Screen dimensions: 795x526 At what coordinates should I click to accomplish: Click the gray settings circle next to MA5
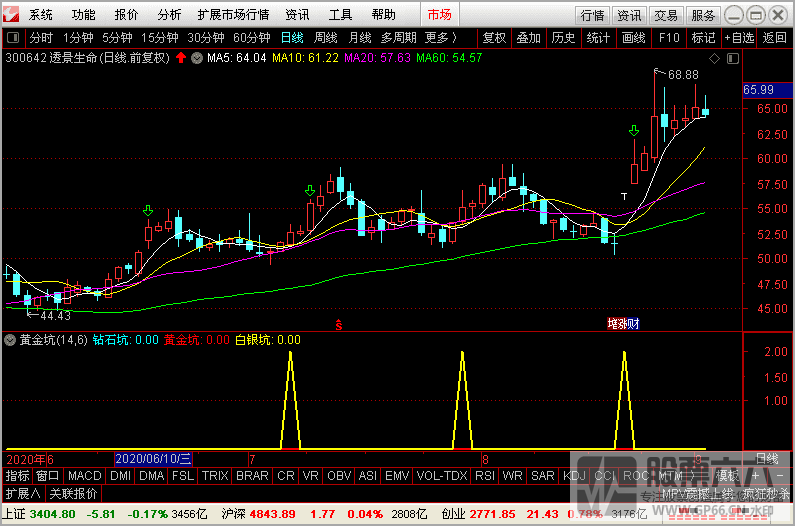pyautogui.click(x=196, y=58)
